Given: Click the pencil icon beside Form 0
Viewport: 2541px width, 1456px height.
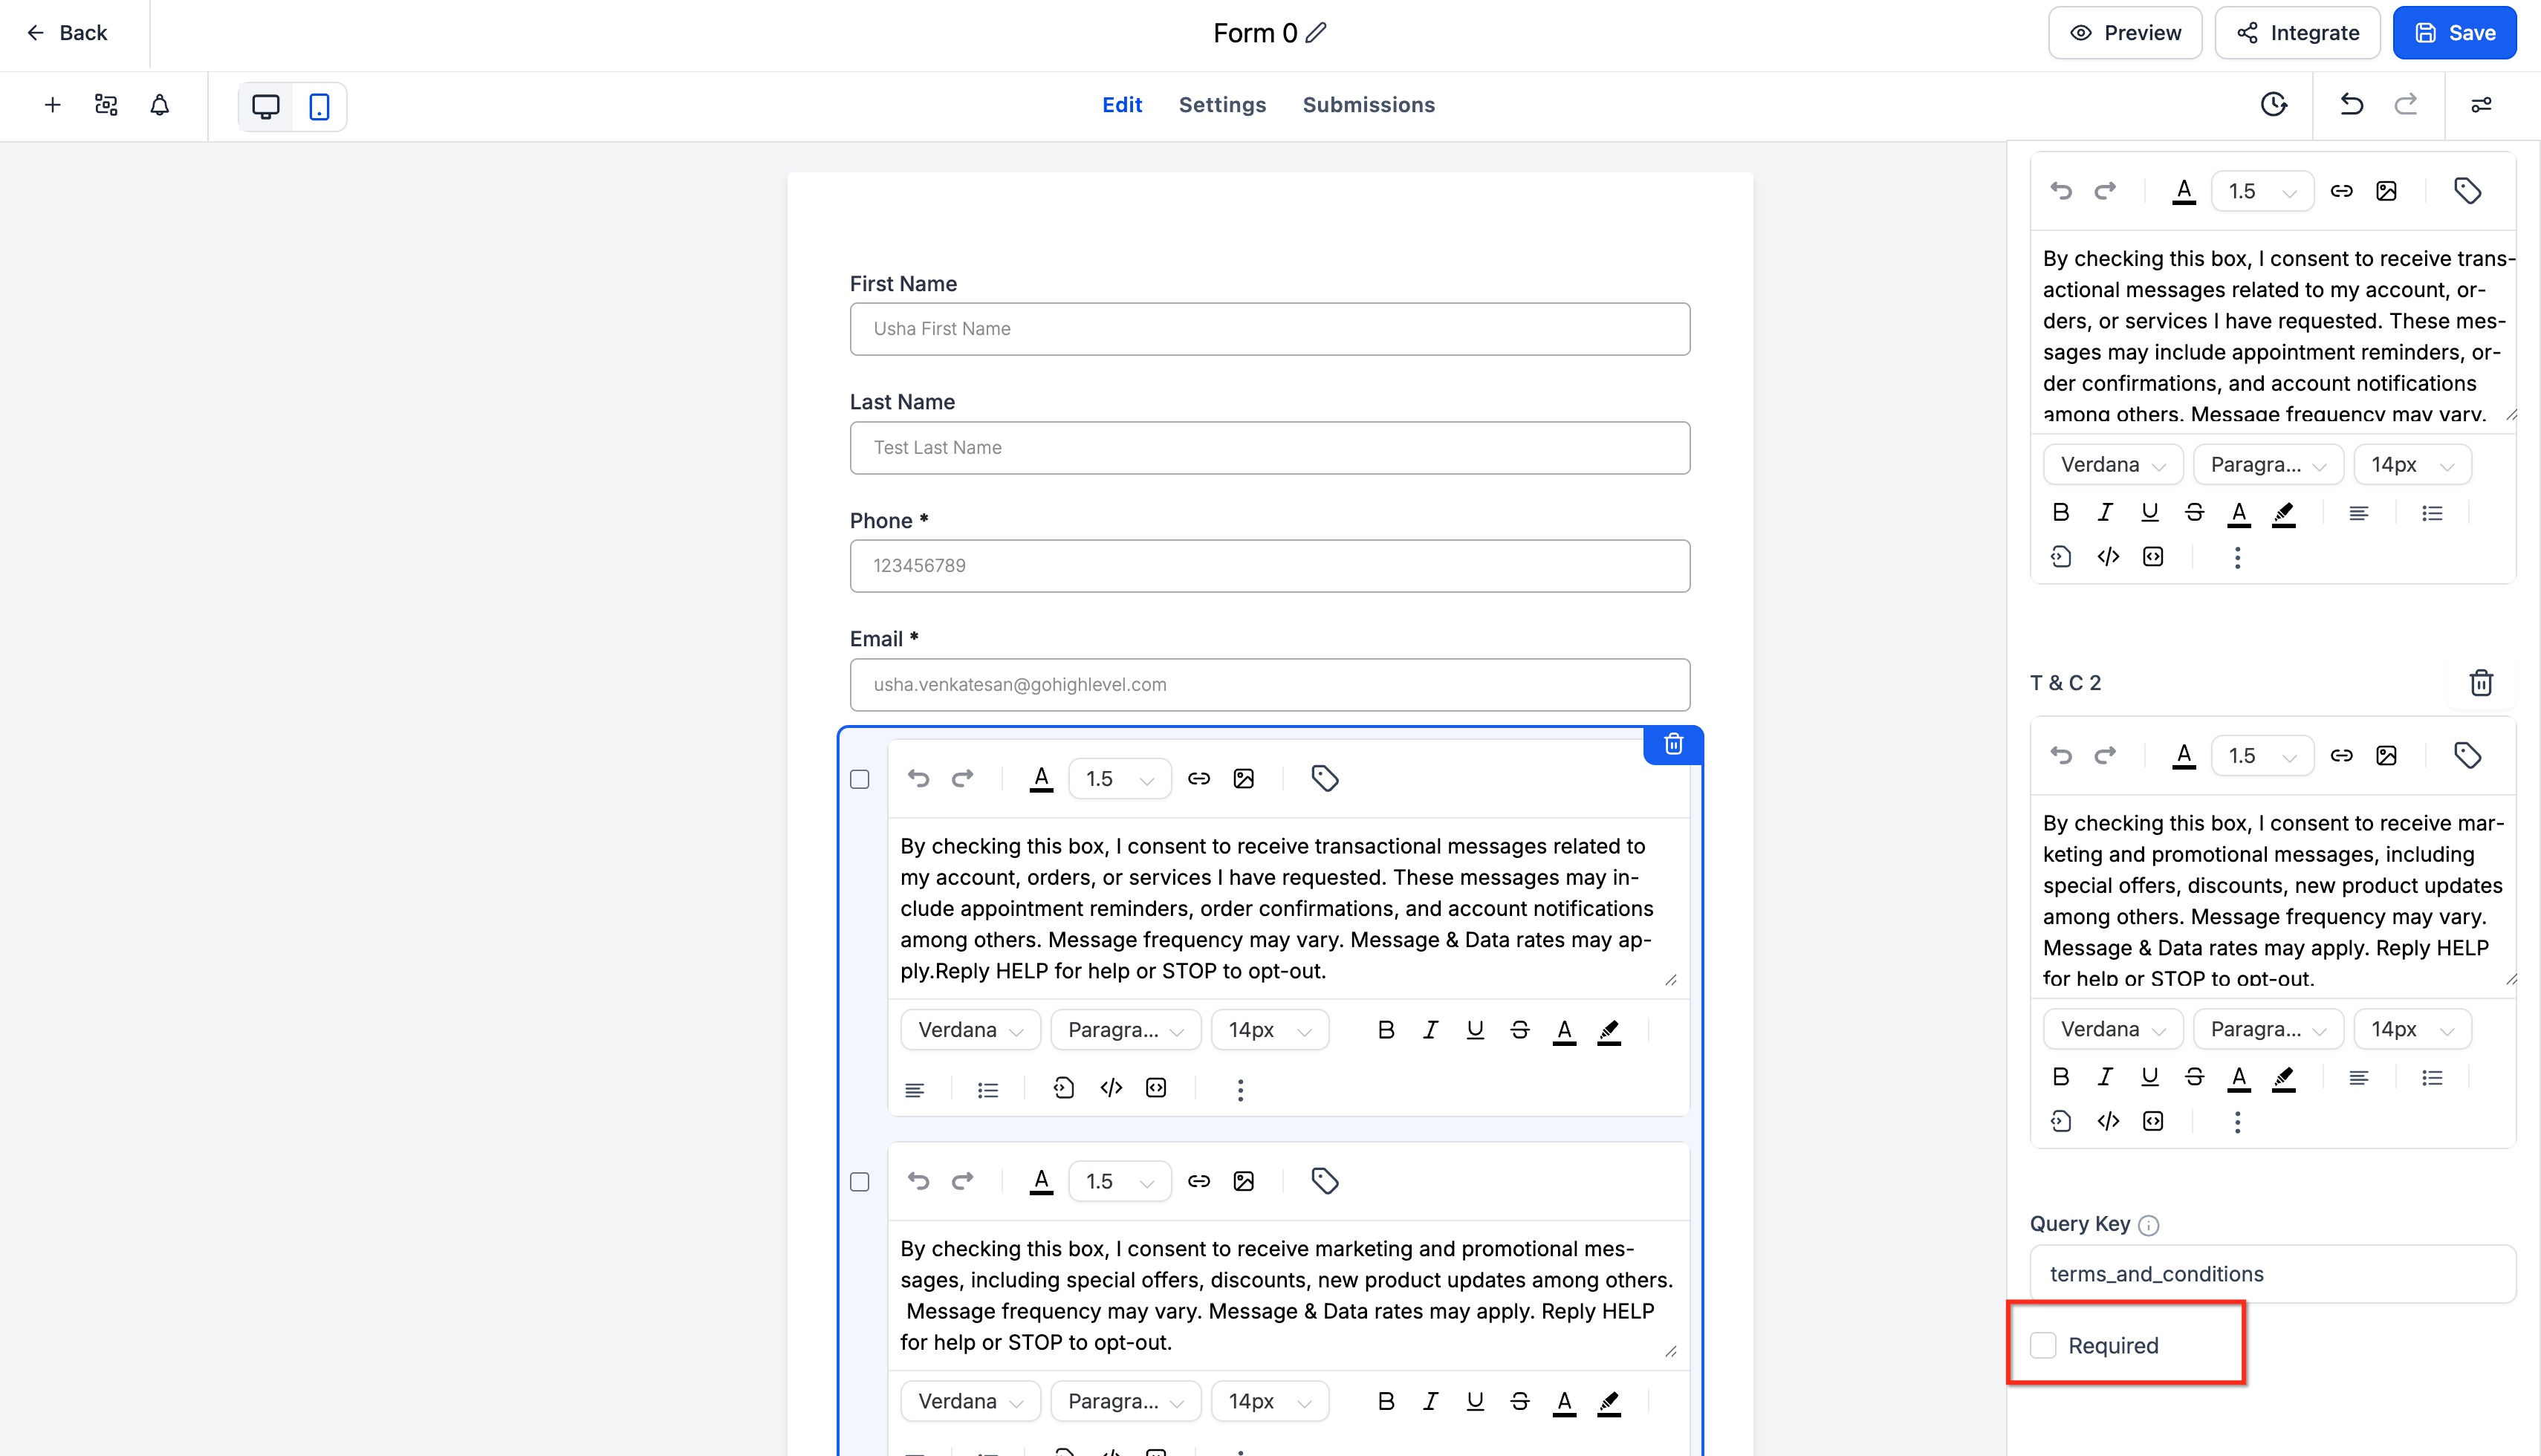Looking at the screenshot, I should click(x=1316, y=33).
